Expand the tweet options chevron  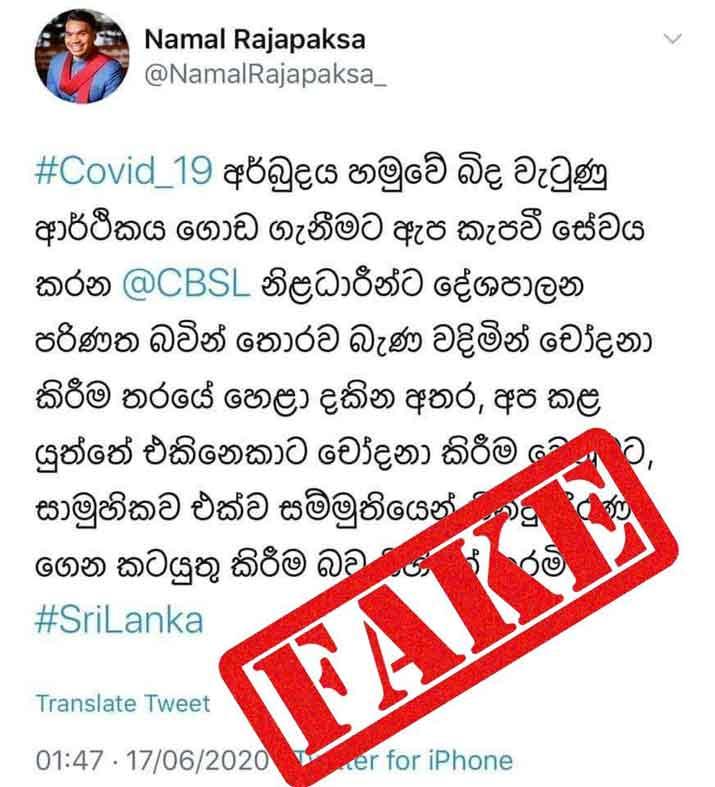click(x=672, y=38)
